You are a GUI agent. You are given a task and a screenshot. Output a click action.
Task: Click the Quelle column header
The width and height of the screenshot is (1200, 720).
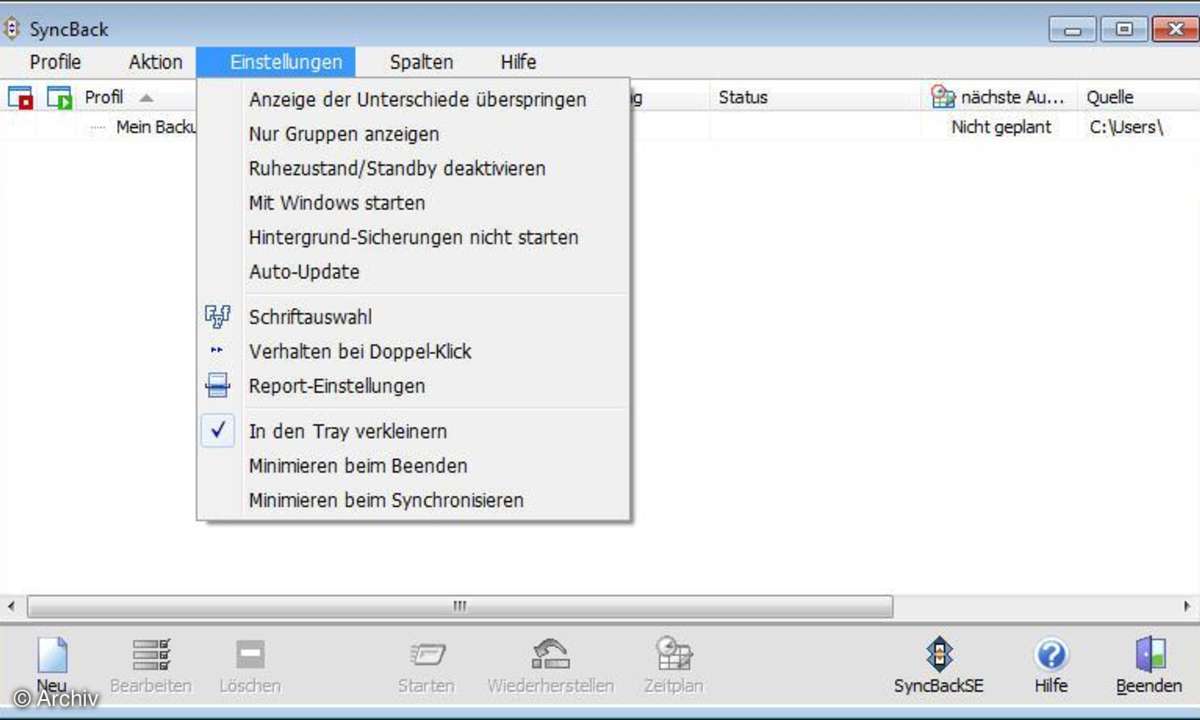(1110, 97)
